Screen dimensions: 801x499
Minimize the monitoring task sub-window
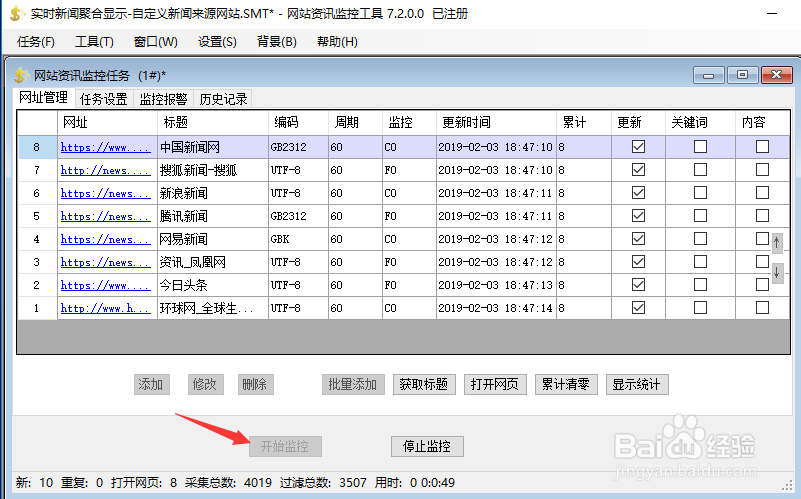coord(709,75)
